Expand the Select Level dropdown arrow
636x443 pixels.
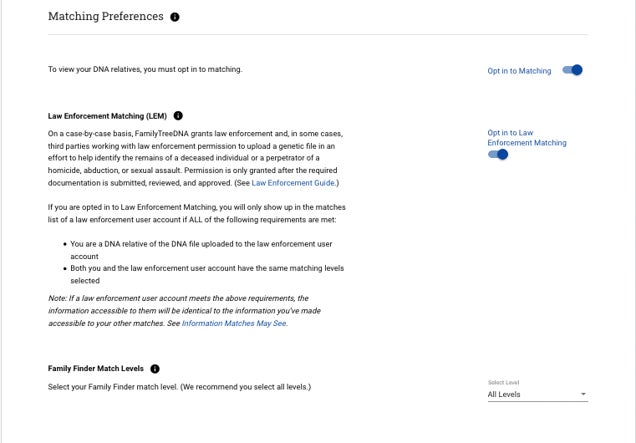pos(583,394)
